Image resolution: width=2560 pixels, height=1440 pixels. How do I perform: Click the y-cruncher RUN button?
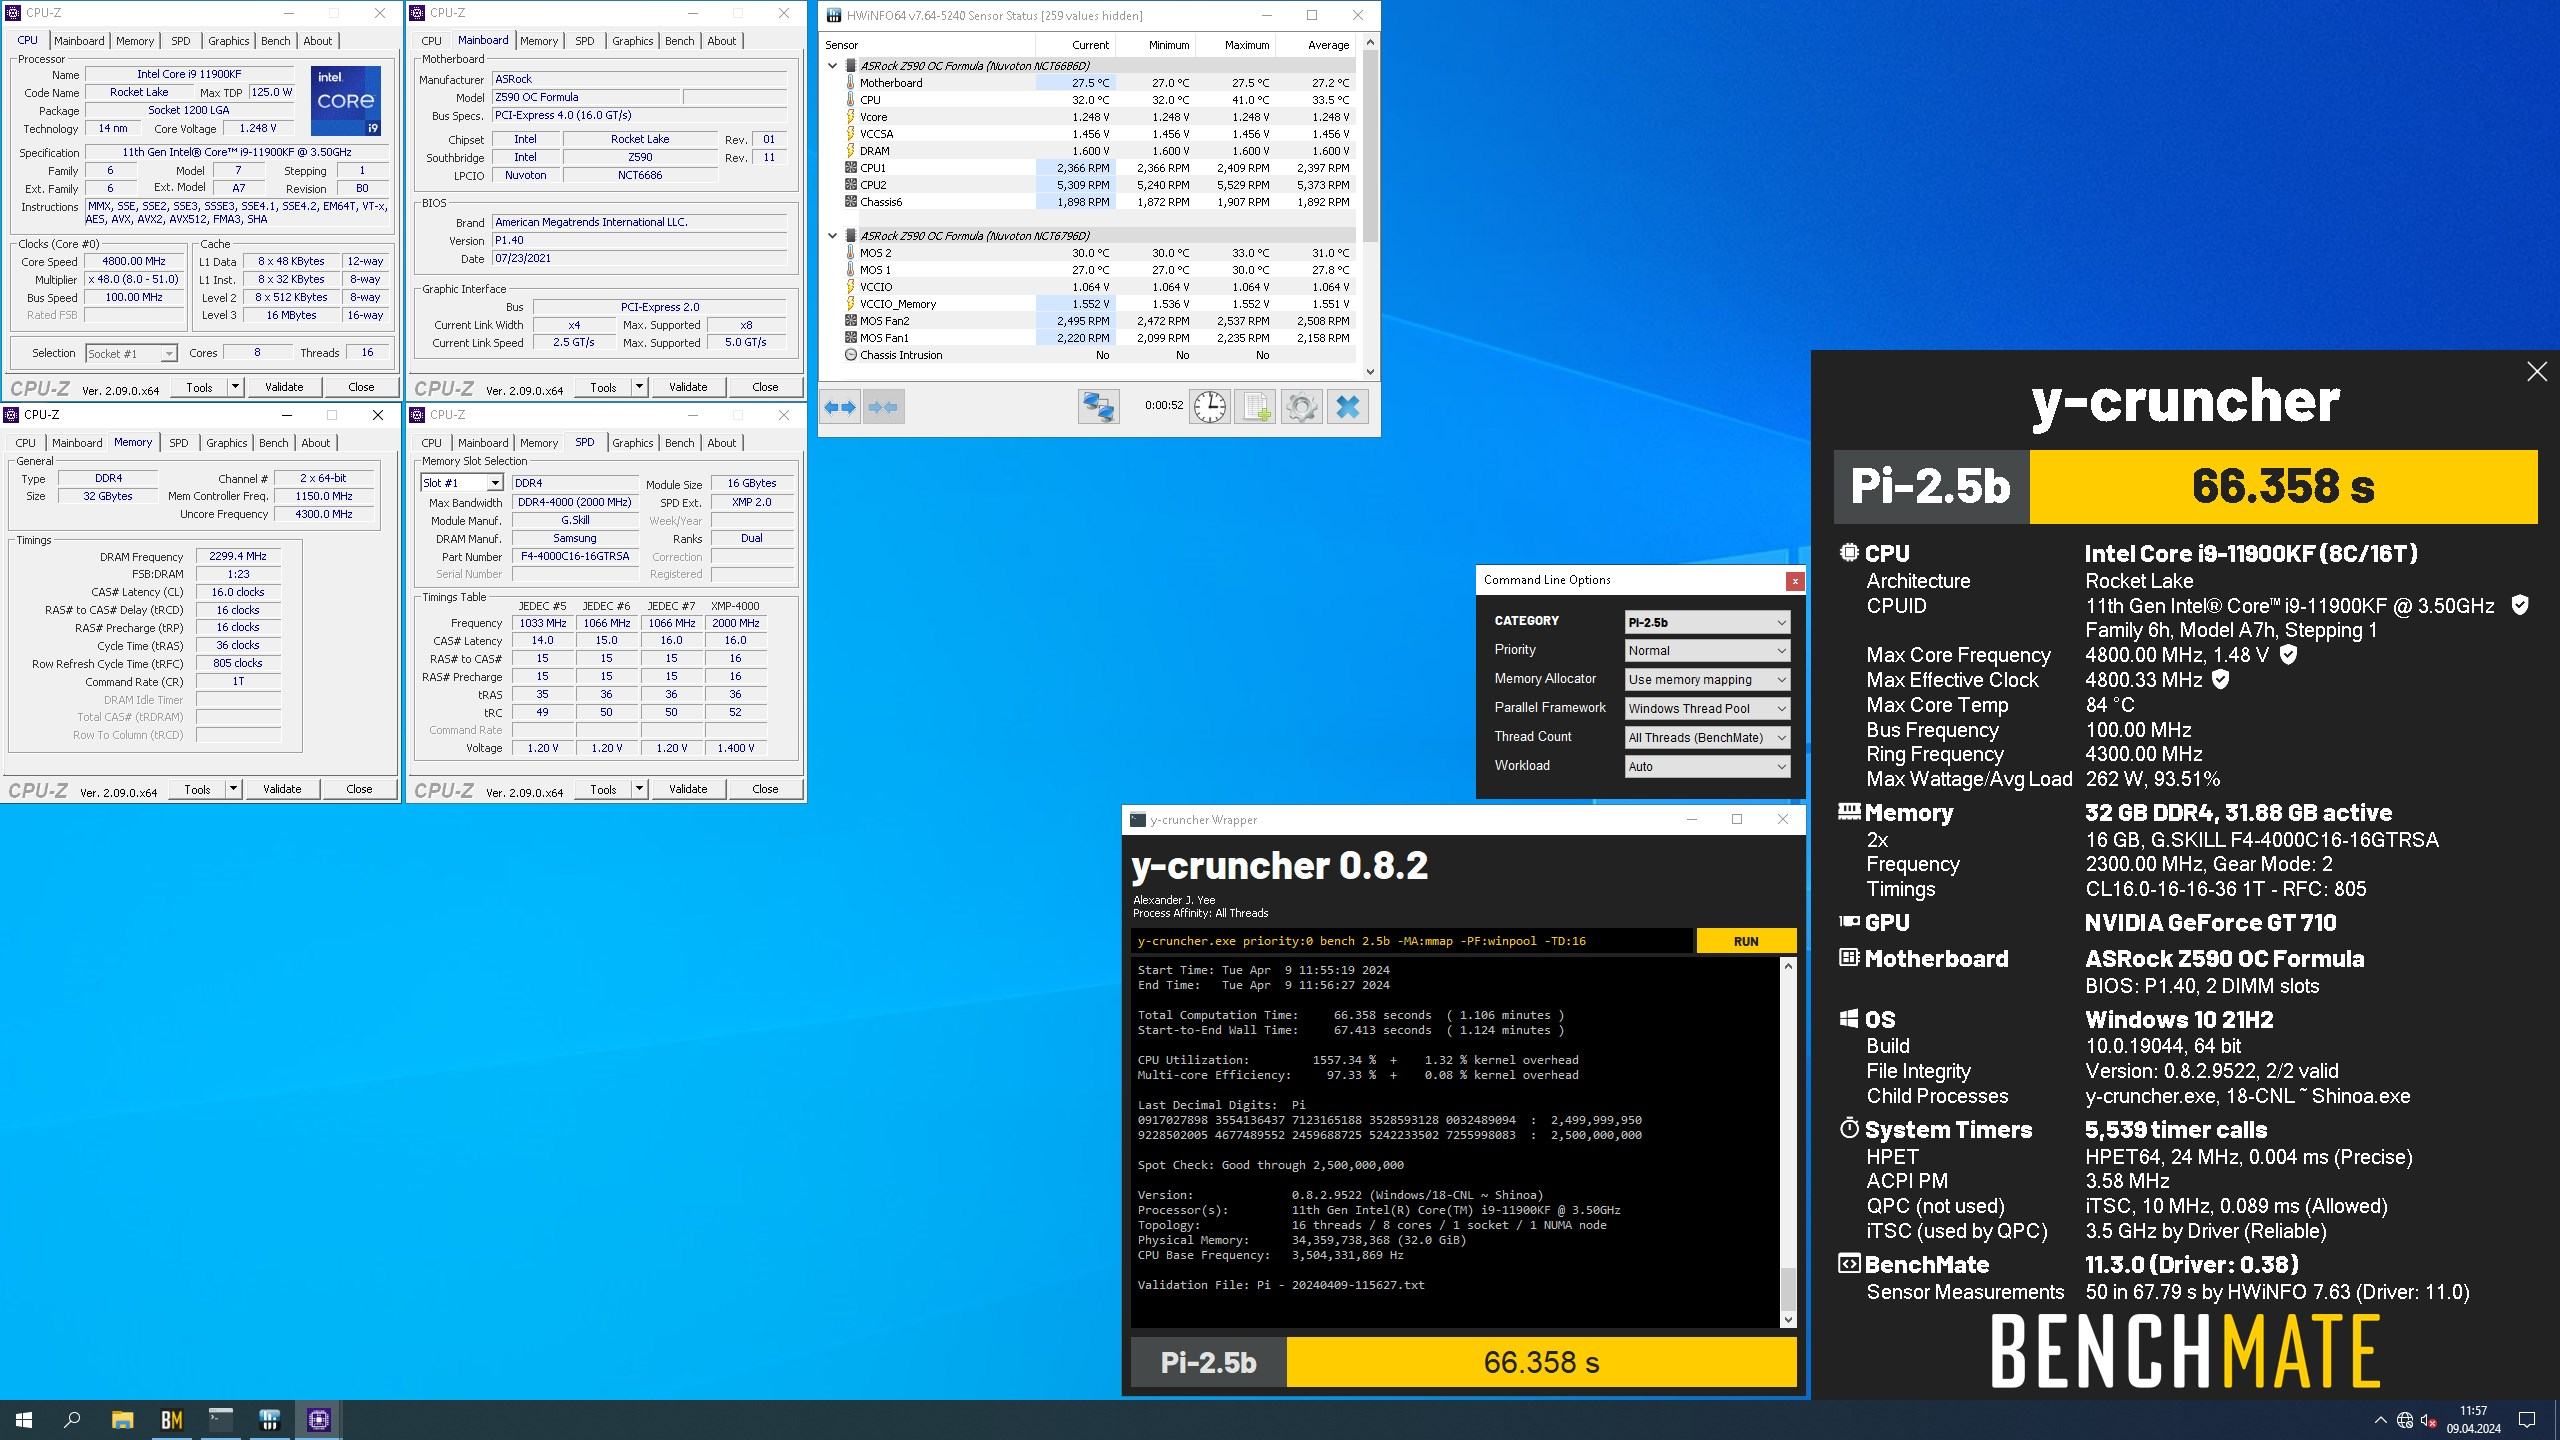(1746, 941)
